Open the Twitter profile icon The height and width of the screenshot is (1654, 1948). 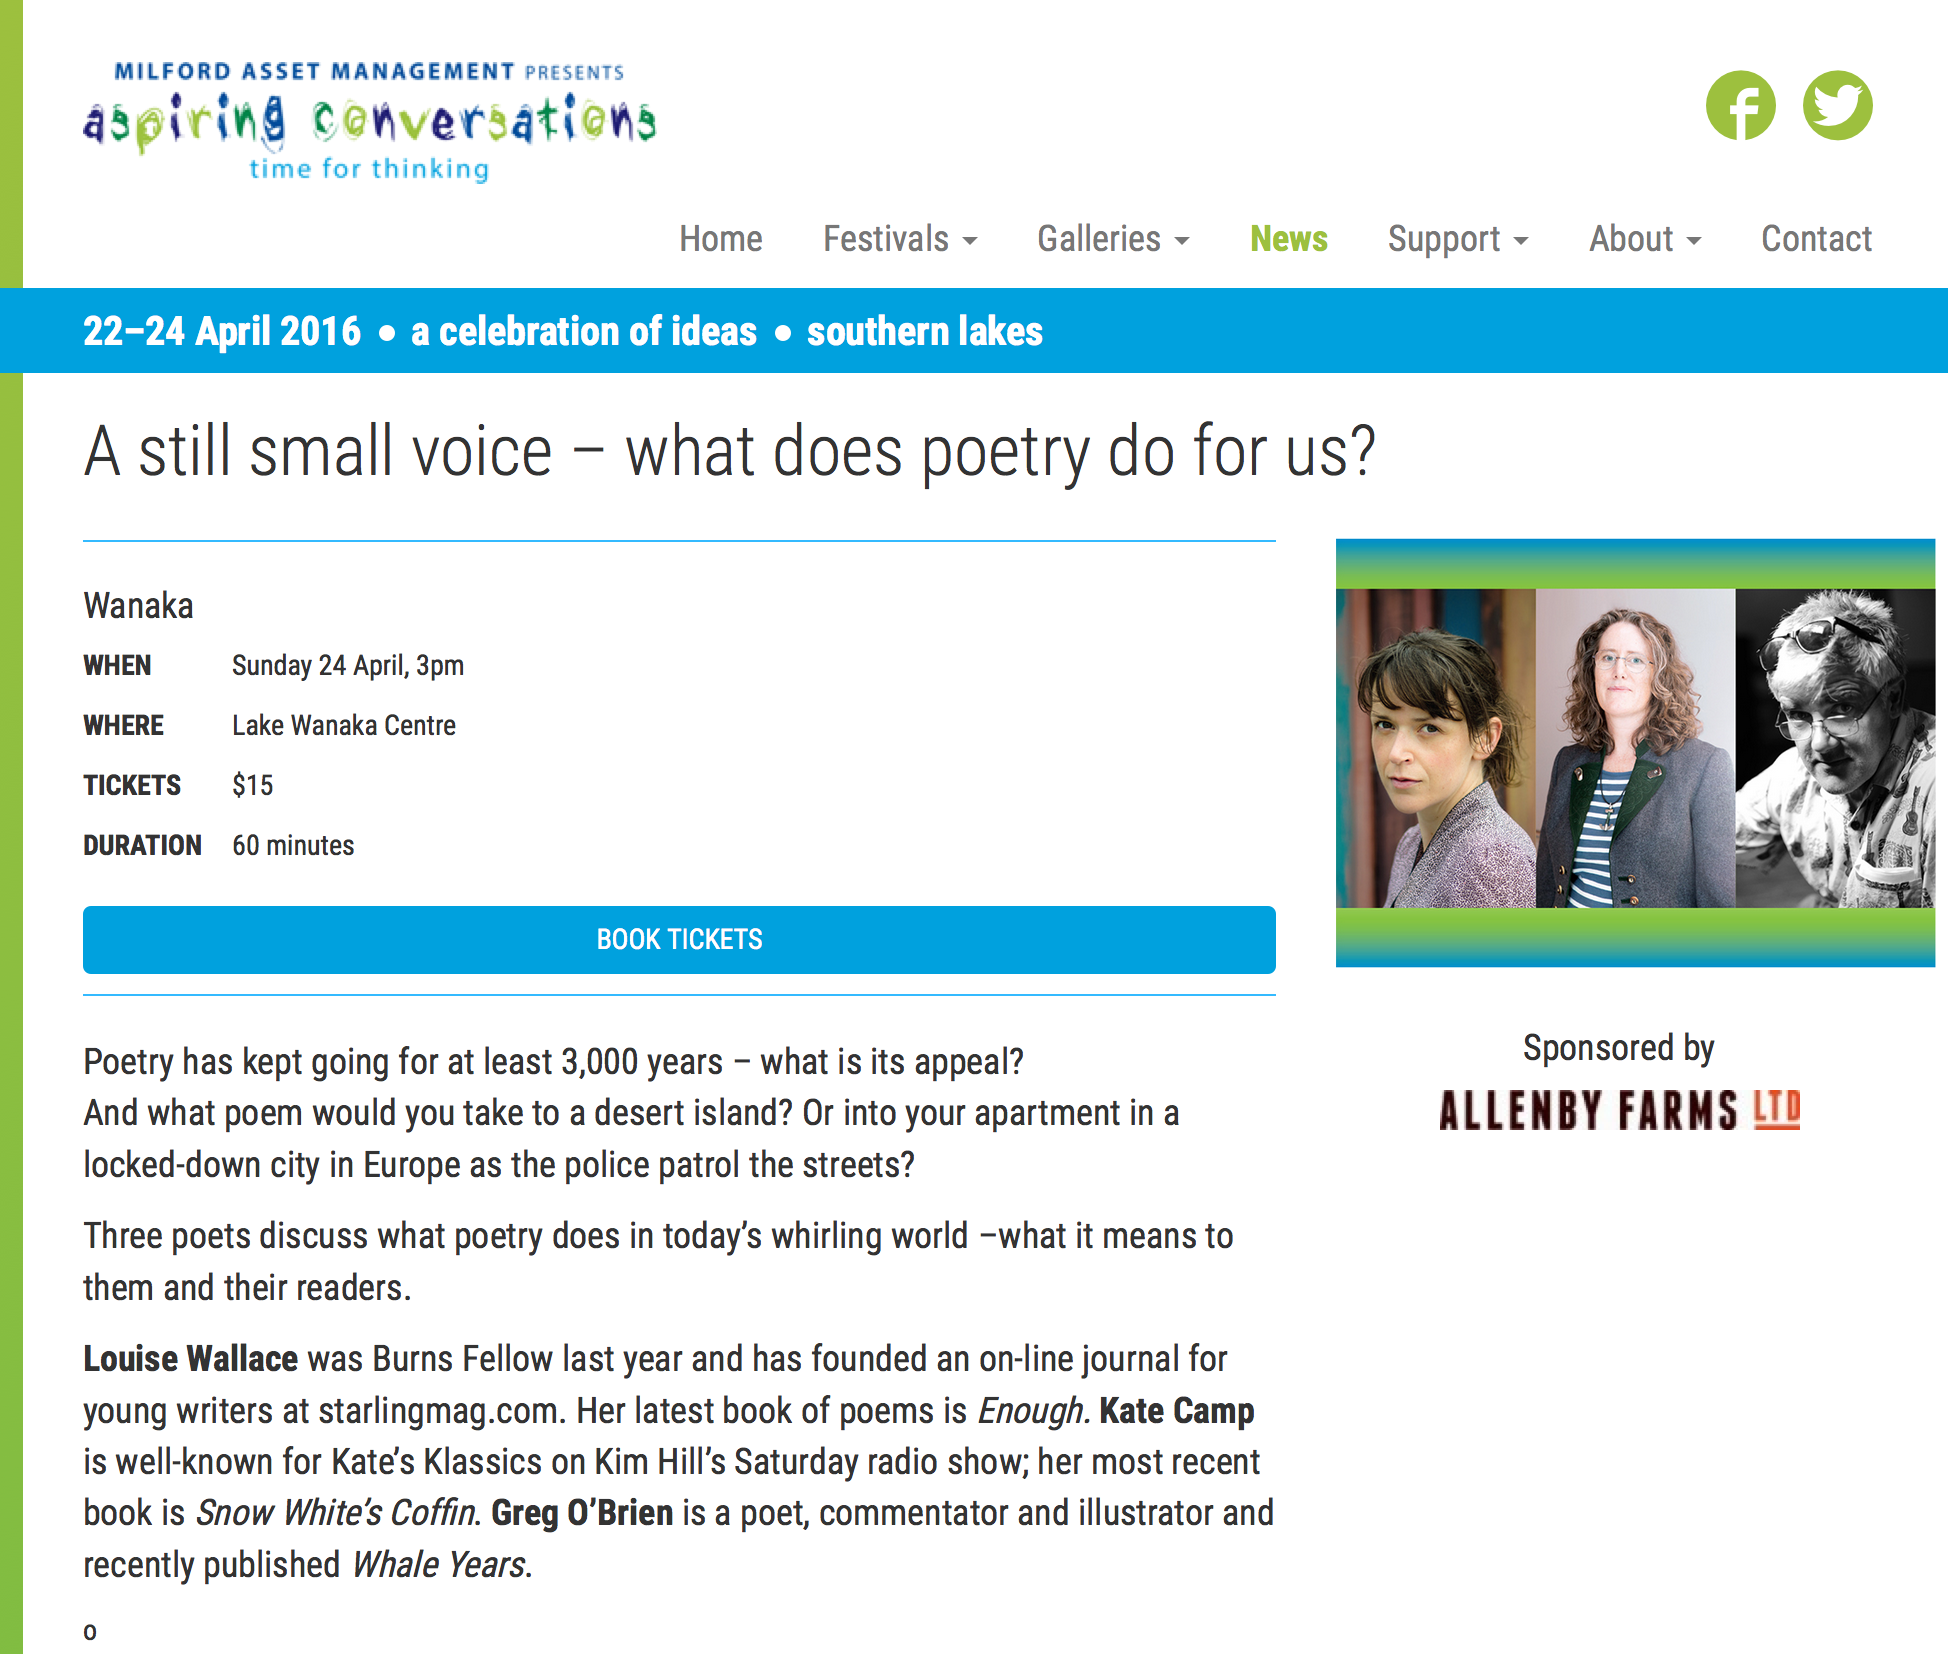tap(1837, 105)
